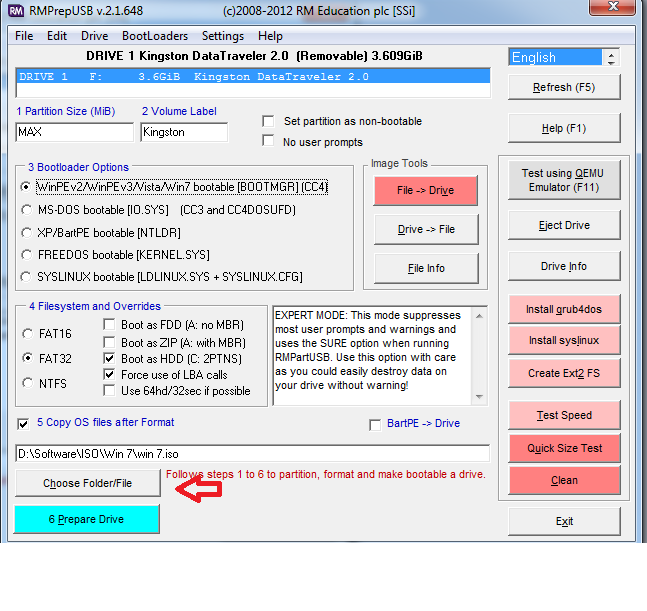Click language spinner up arrow
This screenshot has height=611, width=647.
click(611, 54)
